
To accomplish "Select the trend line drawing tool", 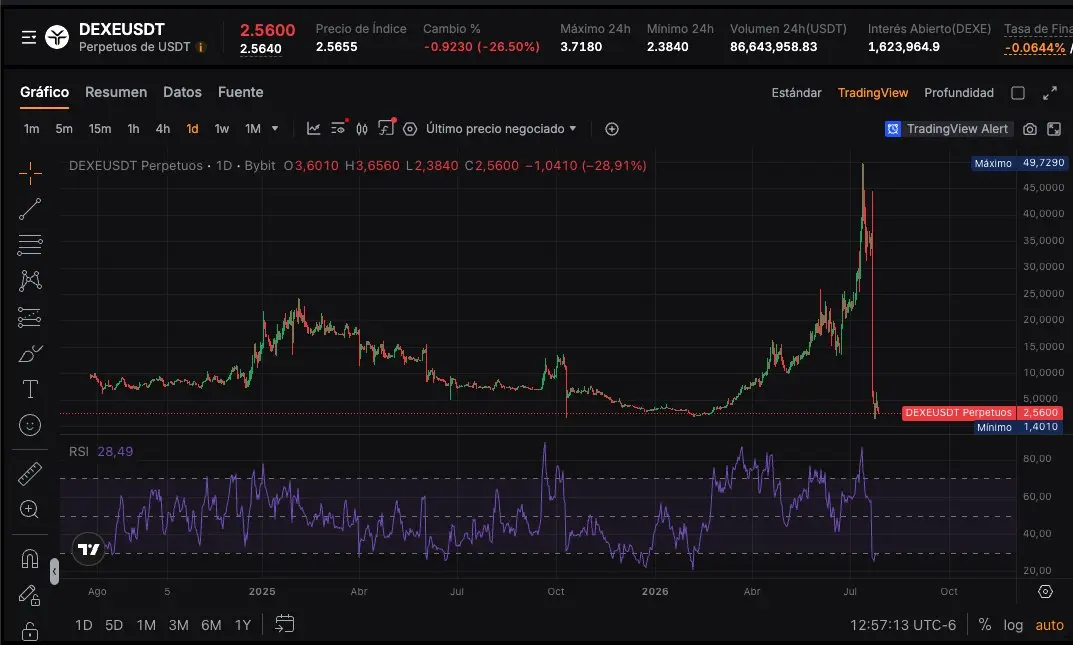I will [x=30, y=209].
